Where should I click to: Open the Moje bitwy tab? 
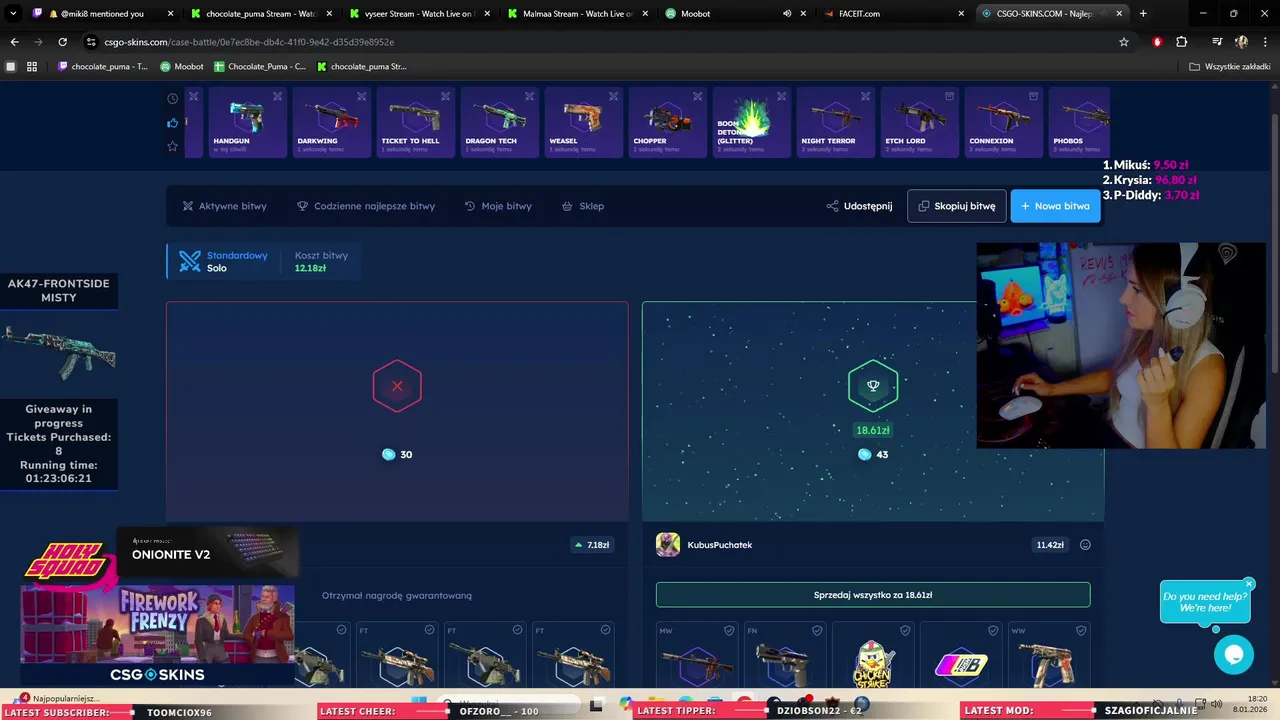click(x=498, y=206)
